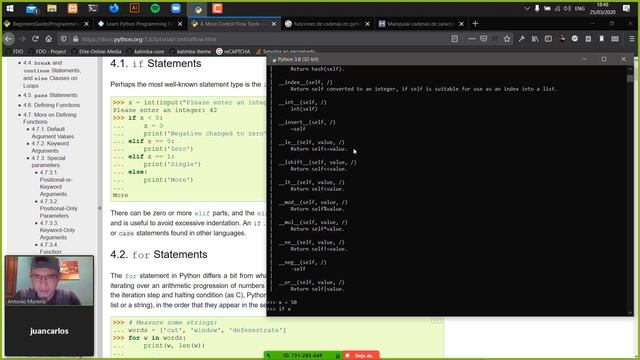
Task: Open the 'FDO - Project' bookmark
Action: coord(47,51)
